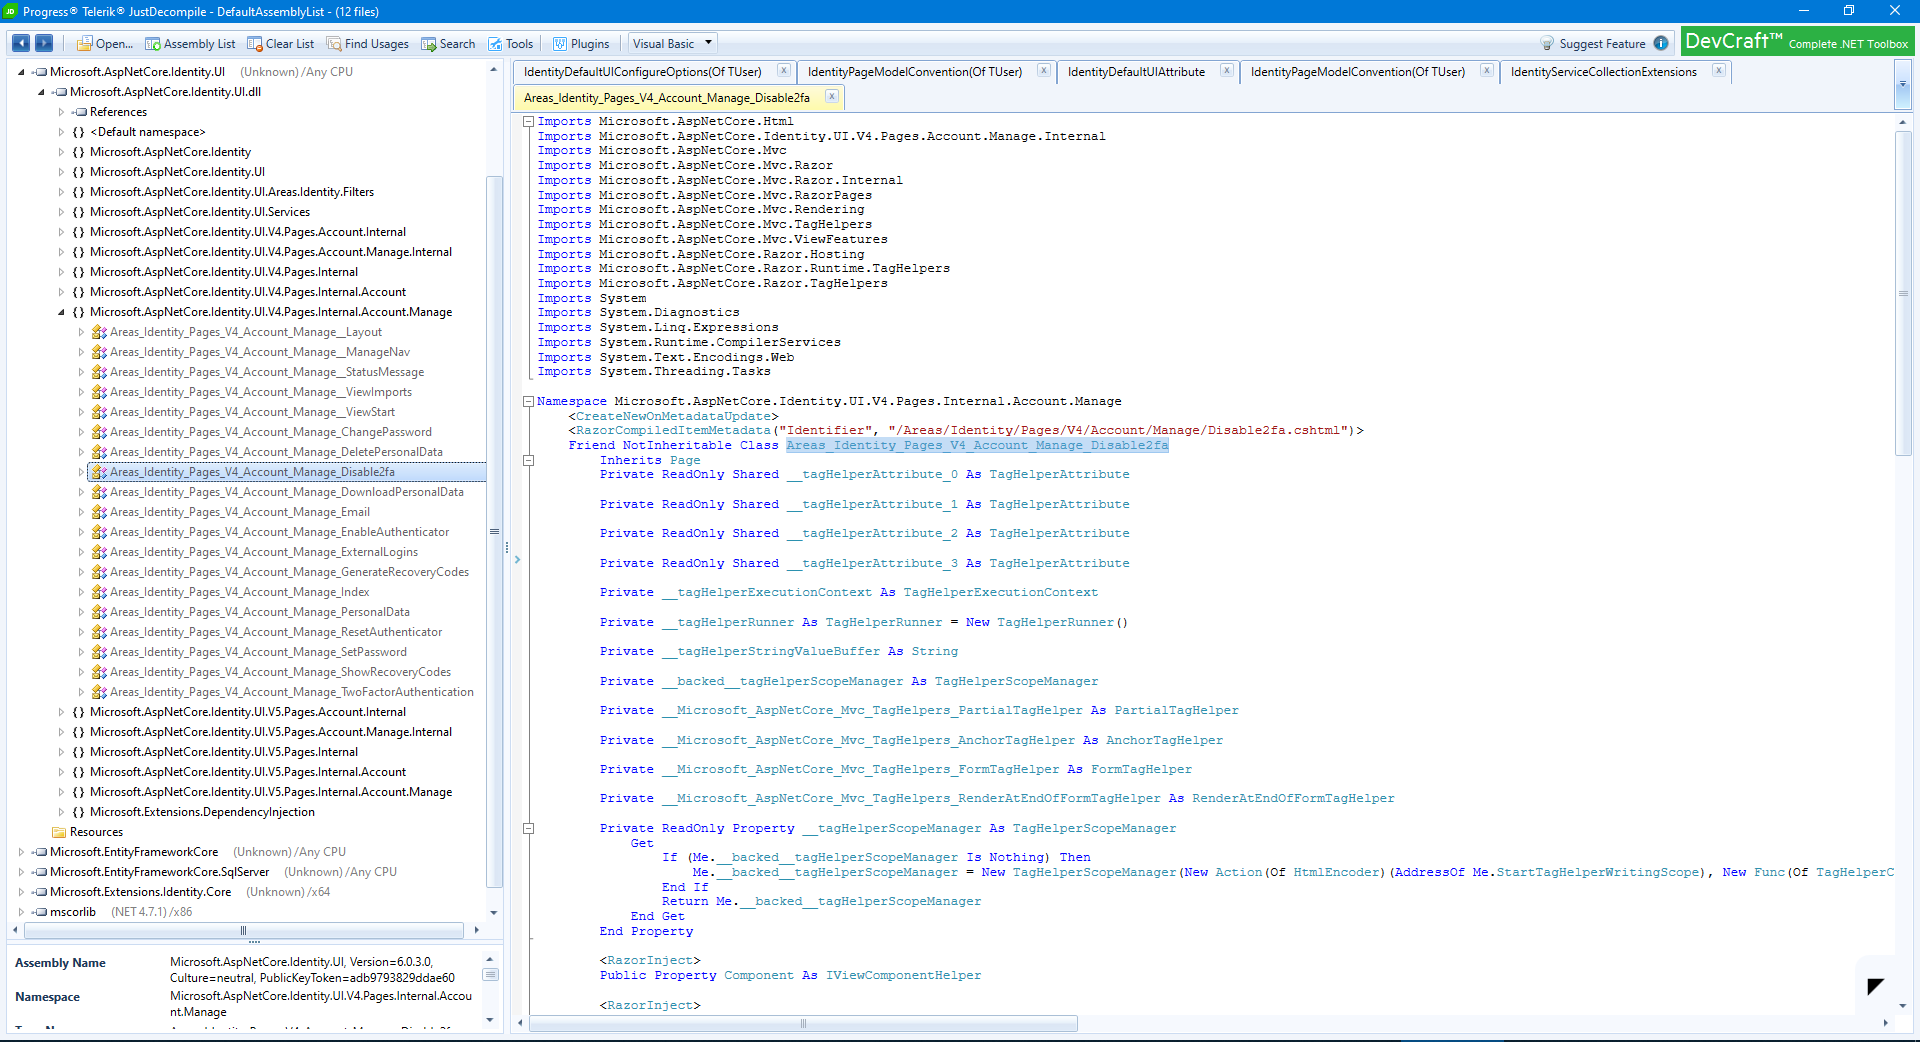Collapse the Namespace block in code
This screenshot has width=1920, height=1042.
(x=528, y=402)
